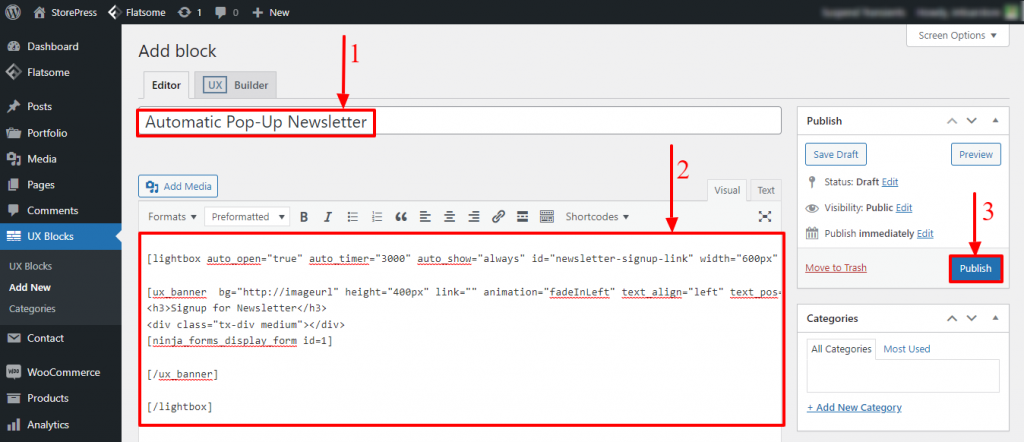
Task: Open StorePress site home link
Action: [x=63, y=12]
